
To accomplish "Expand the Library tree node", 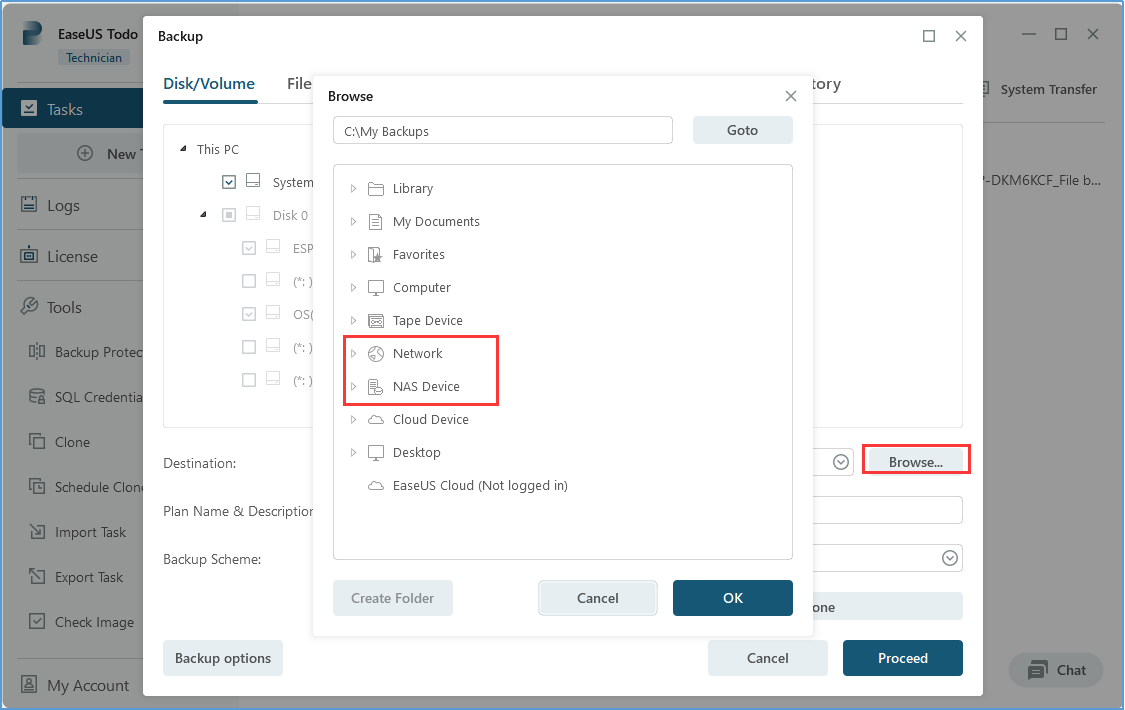I will [x=353, y=189].
